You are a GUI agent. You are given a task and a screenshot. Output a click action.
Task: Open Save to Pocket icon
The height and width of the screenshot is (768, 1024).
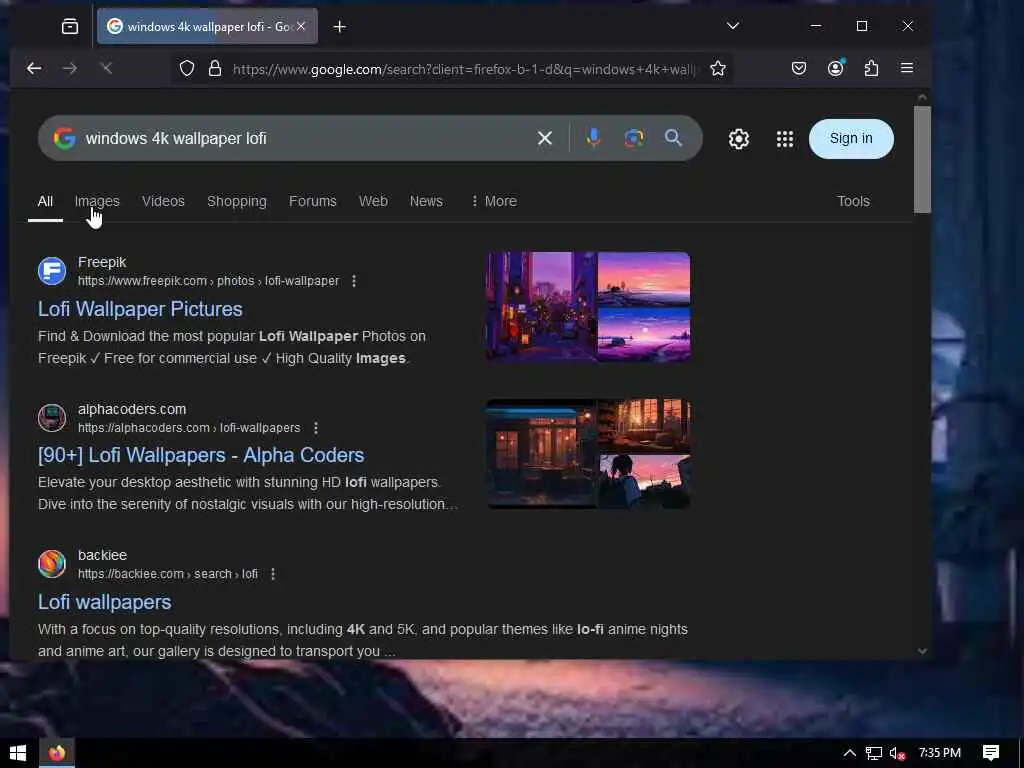click(x=799, y=68)
